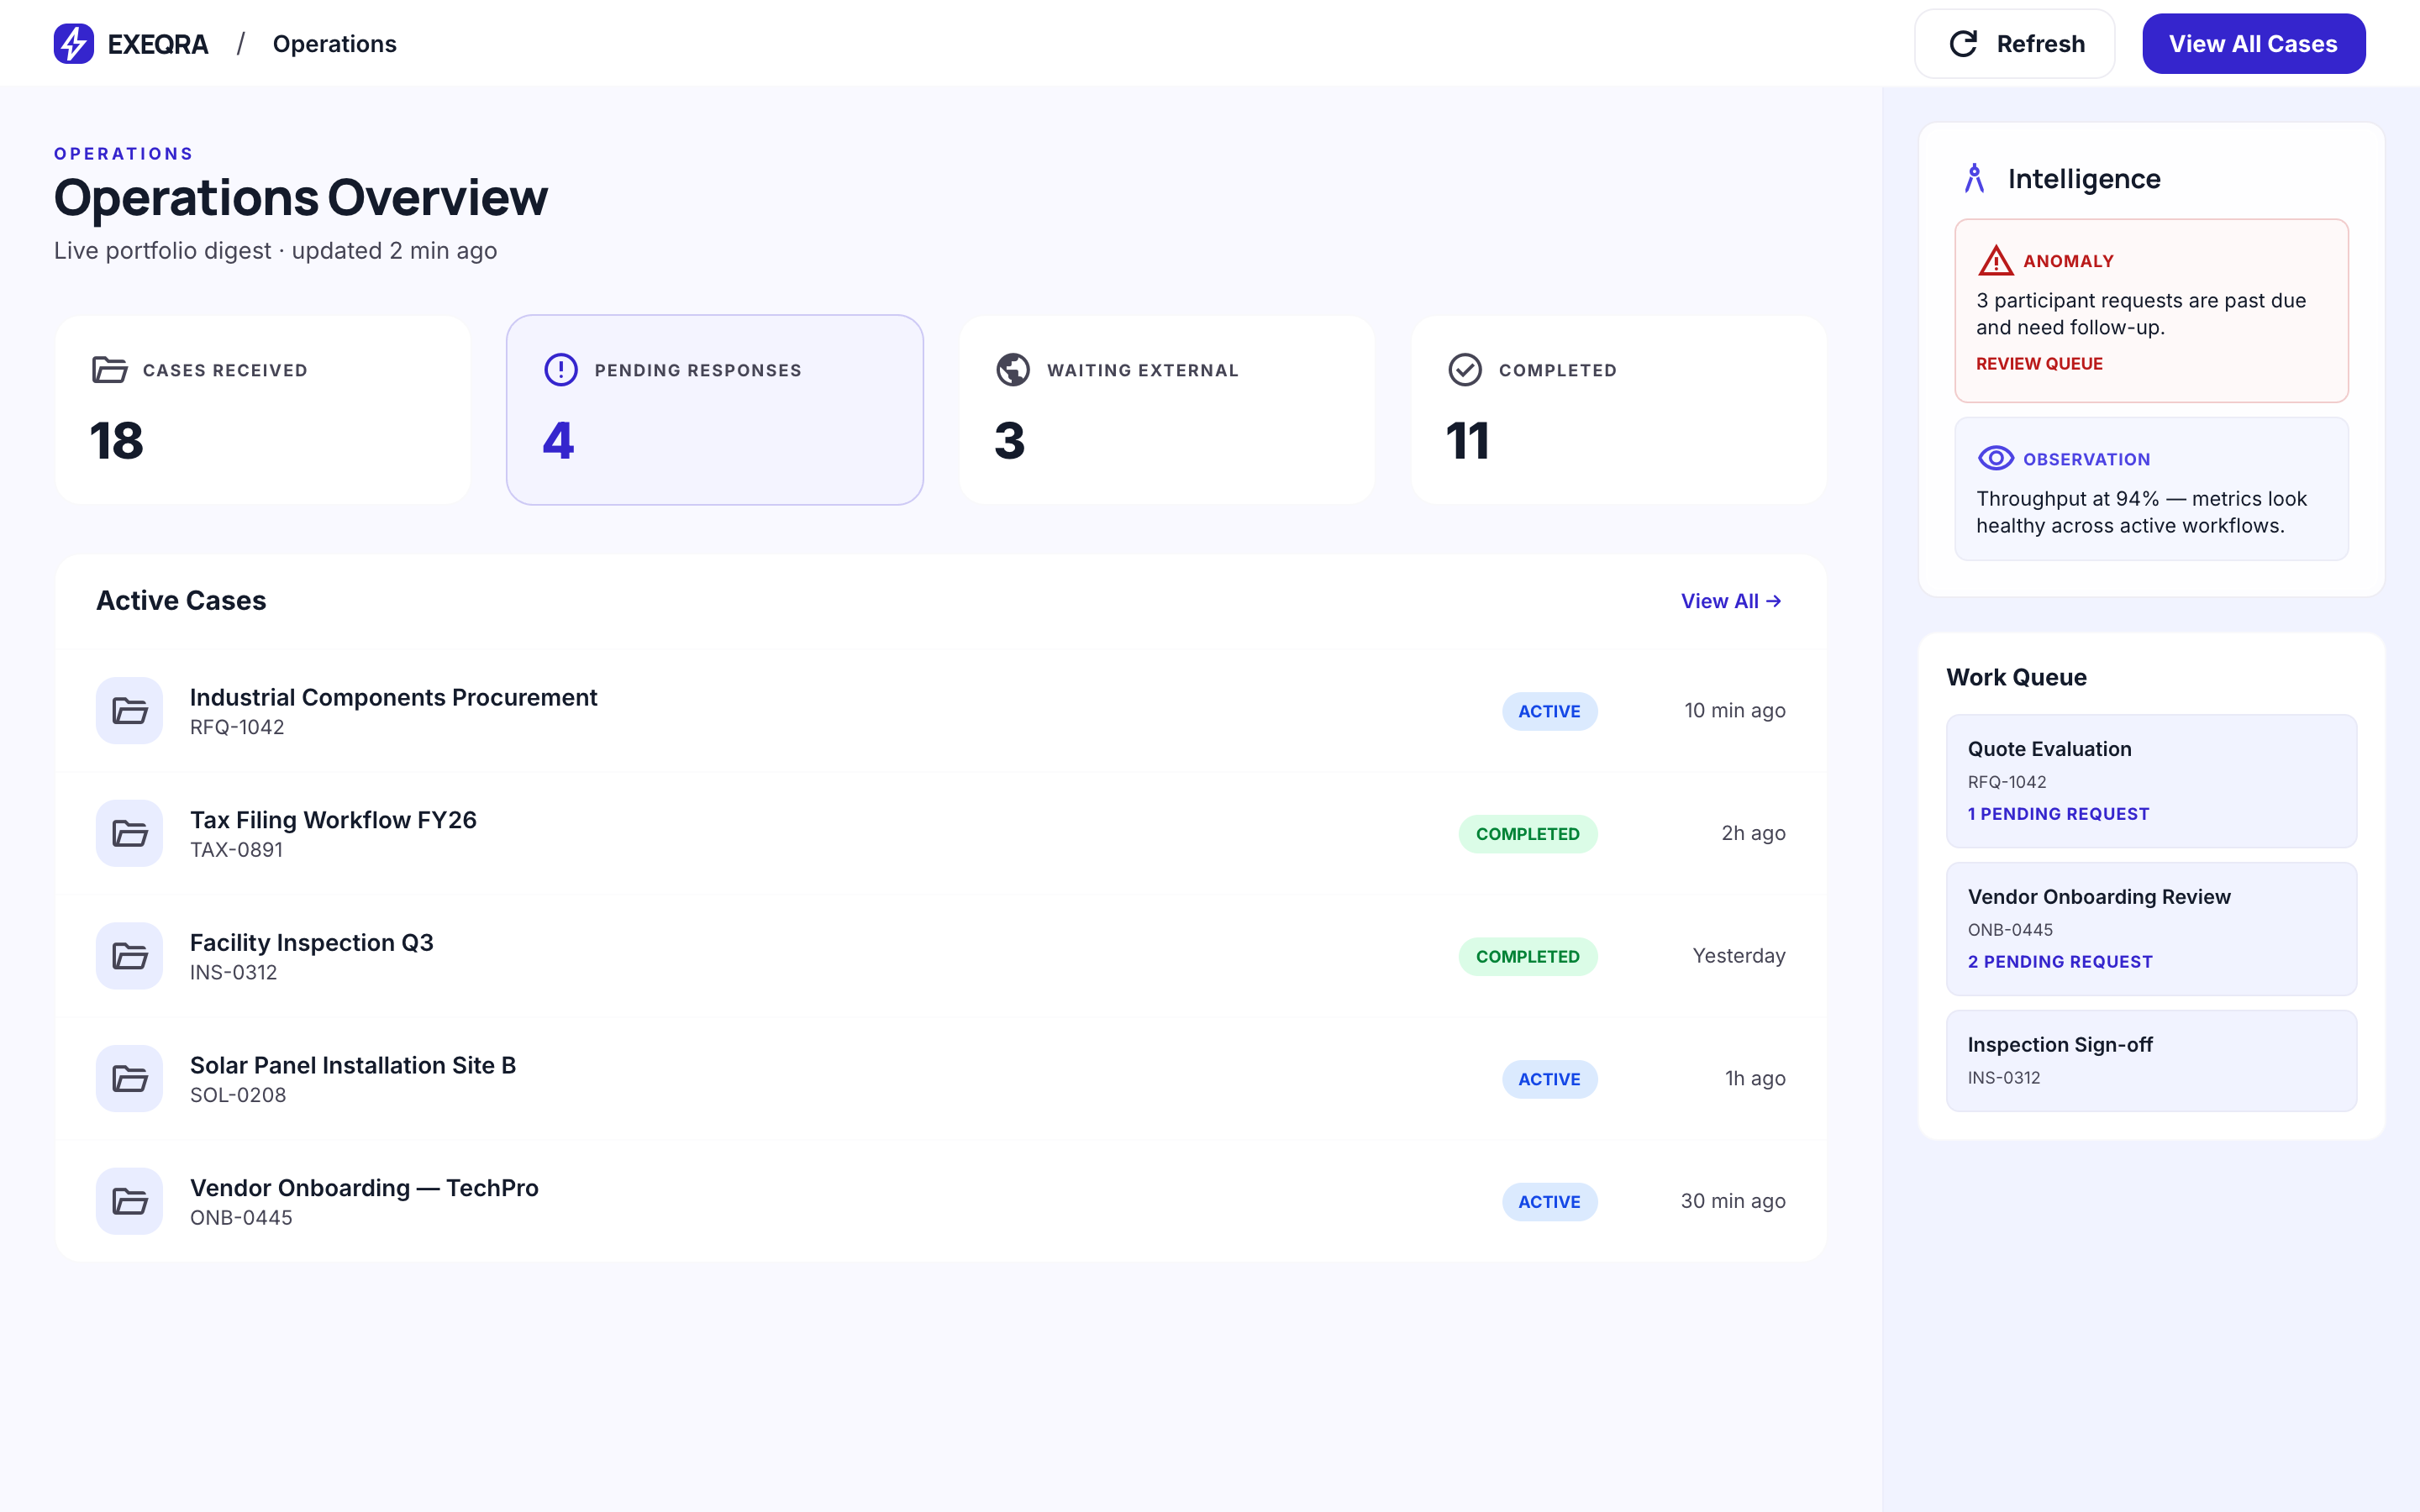The image size is (2420, 1512).
Task: Click ACTIVE badge on Solar Panel row
Action: pos(1549,1079)
